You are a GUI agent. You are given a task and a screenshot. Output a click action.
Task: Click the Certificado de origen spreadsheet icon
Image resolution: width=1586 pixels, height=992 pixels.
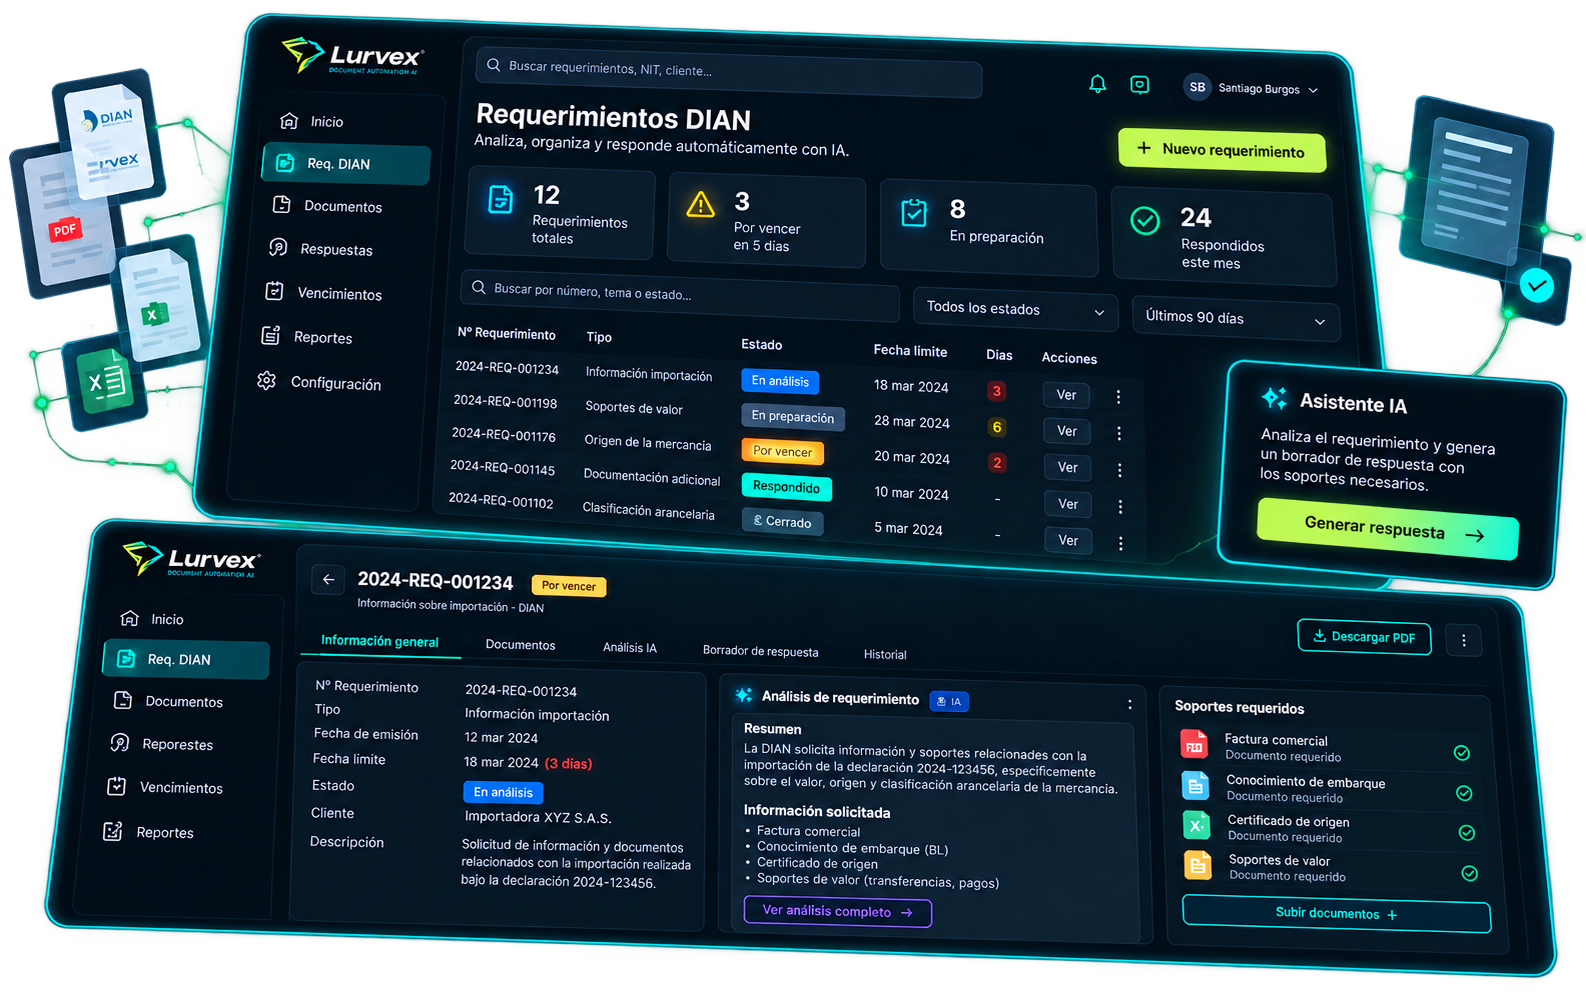coord(1196,826)
